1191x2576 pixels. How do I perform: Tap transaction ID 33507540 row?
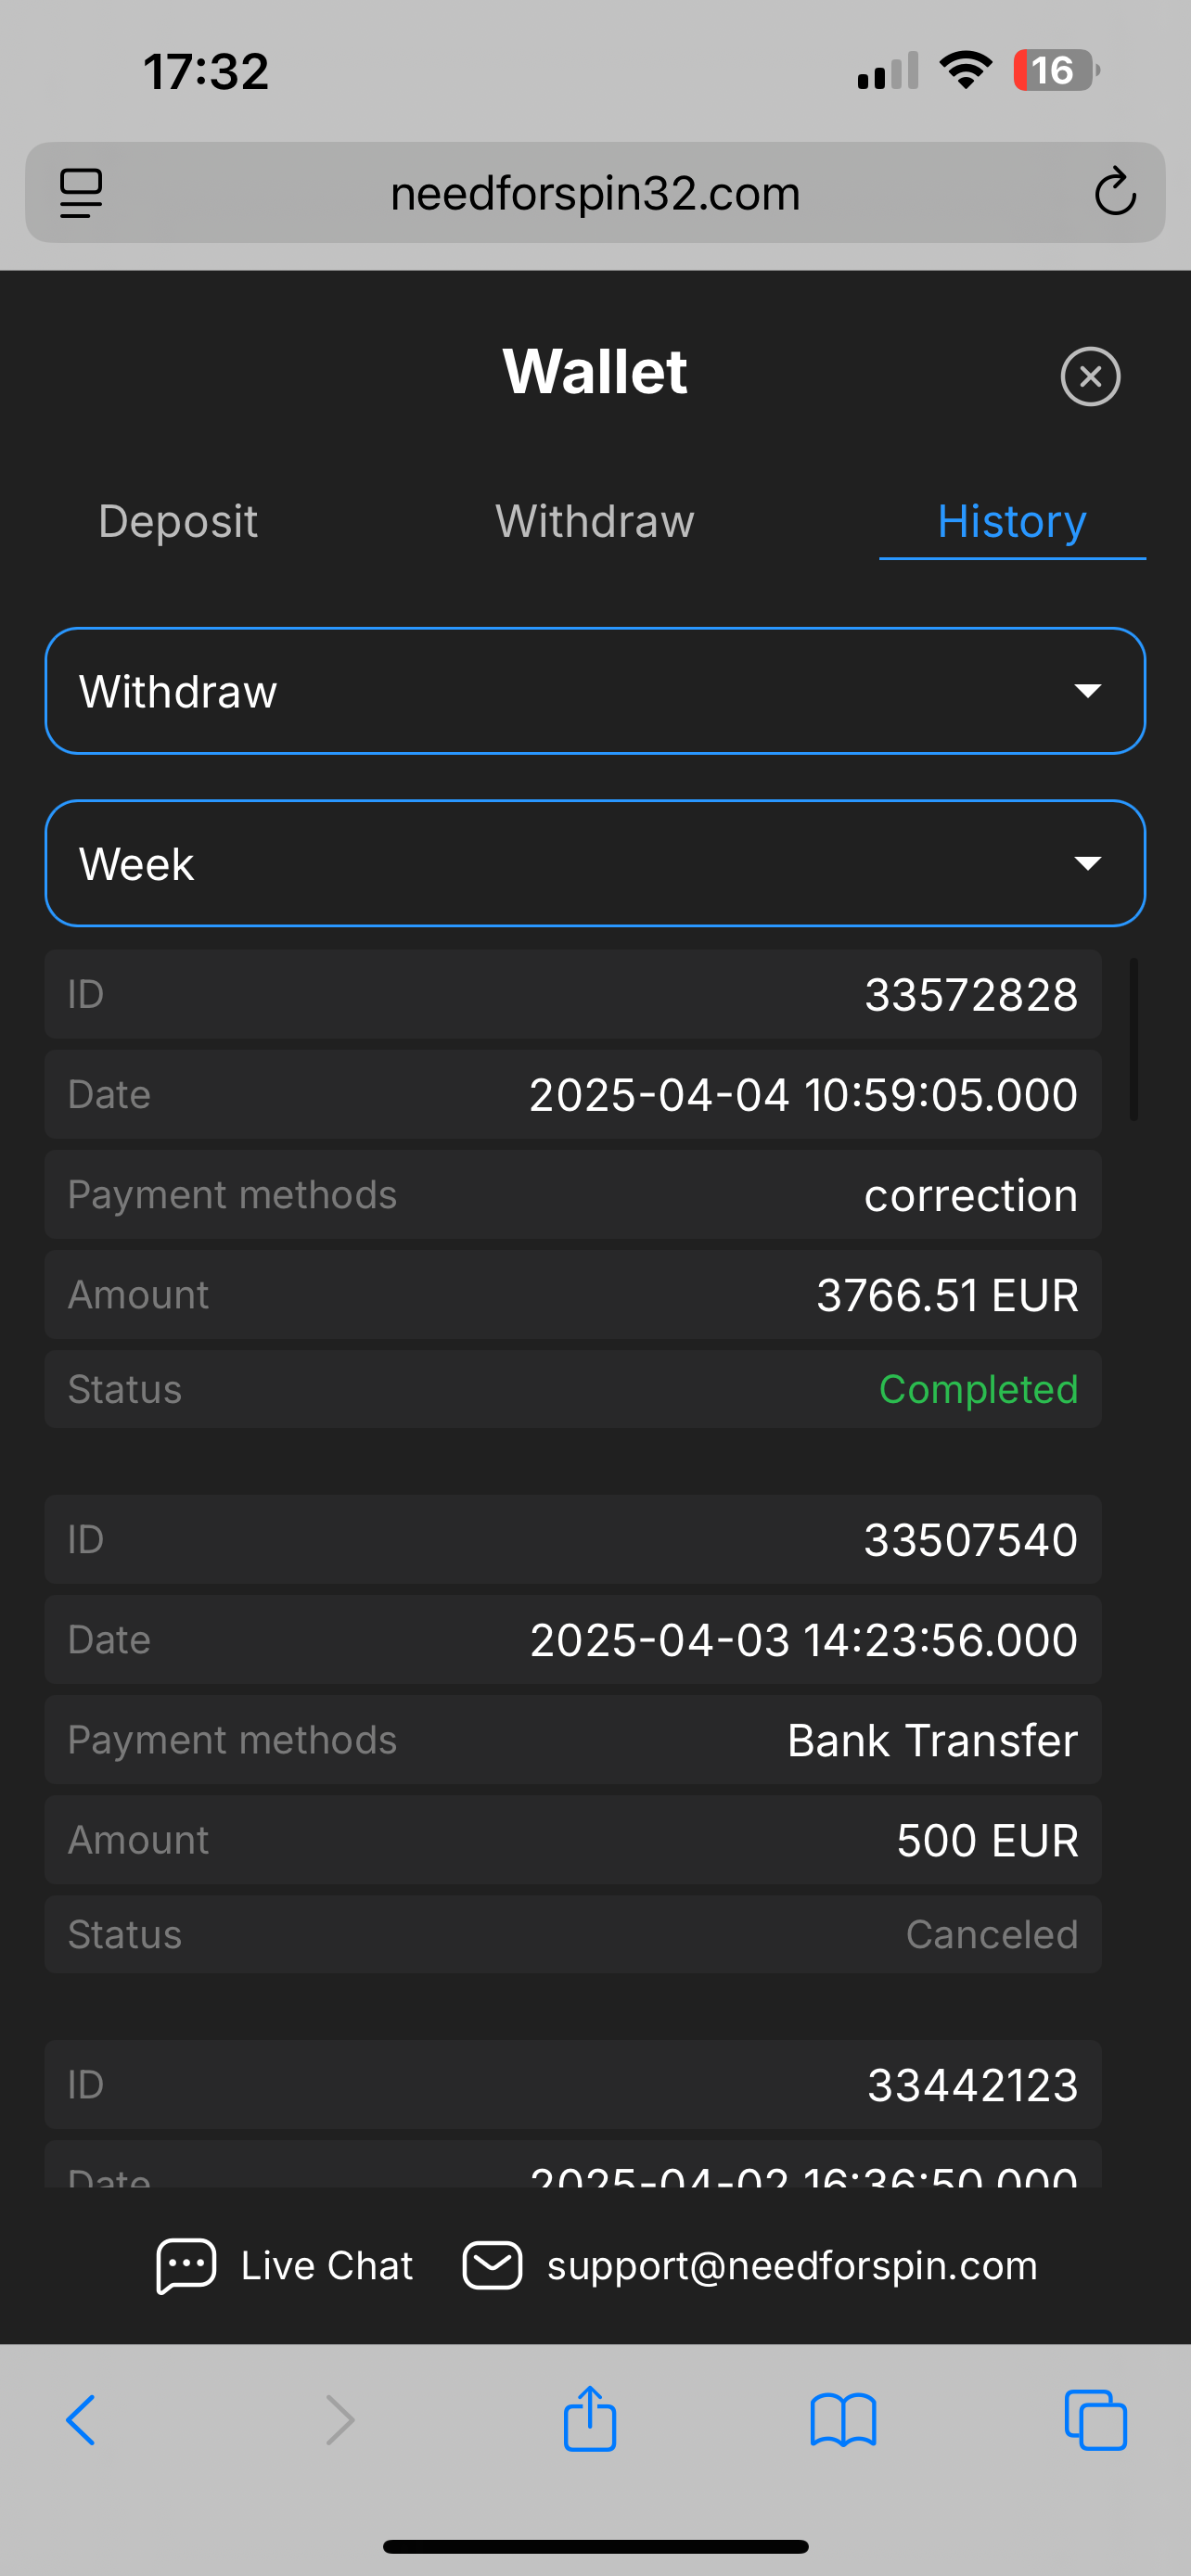(573, 1539)
